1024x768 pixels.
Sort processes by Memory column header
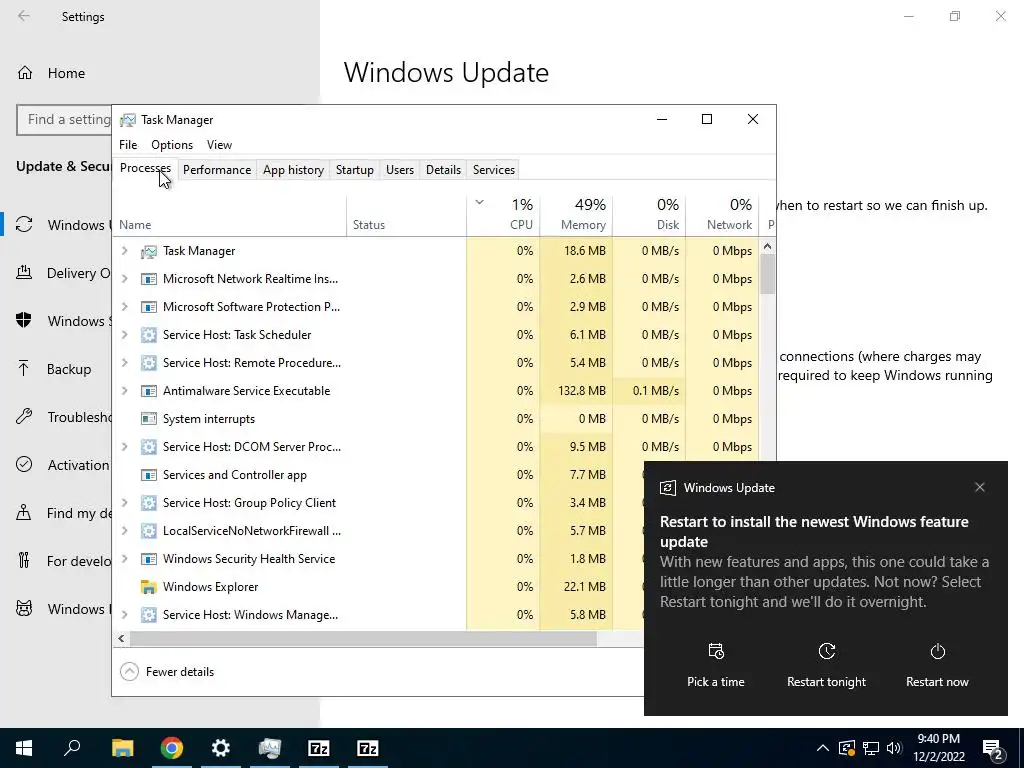click(577, 216)
